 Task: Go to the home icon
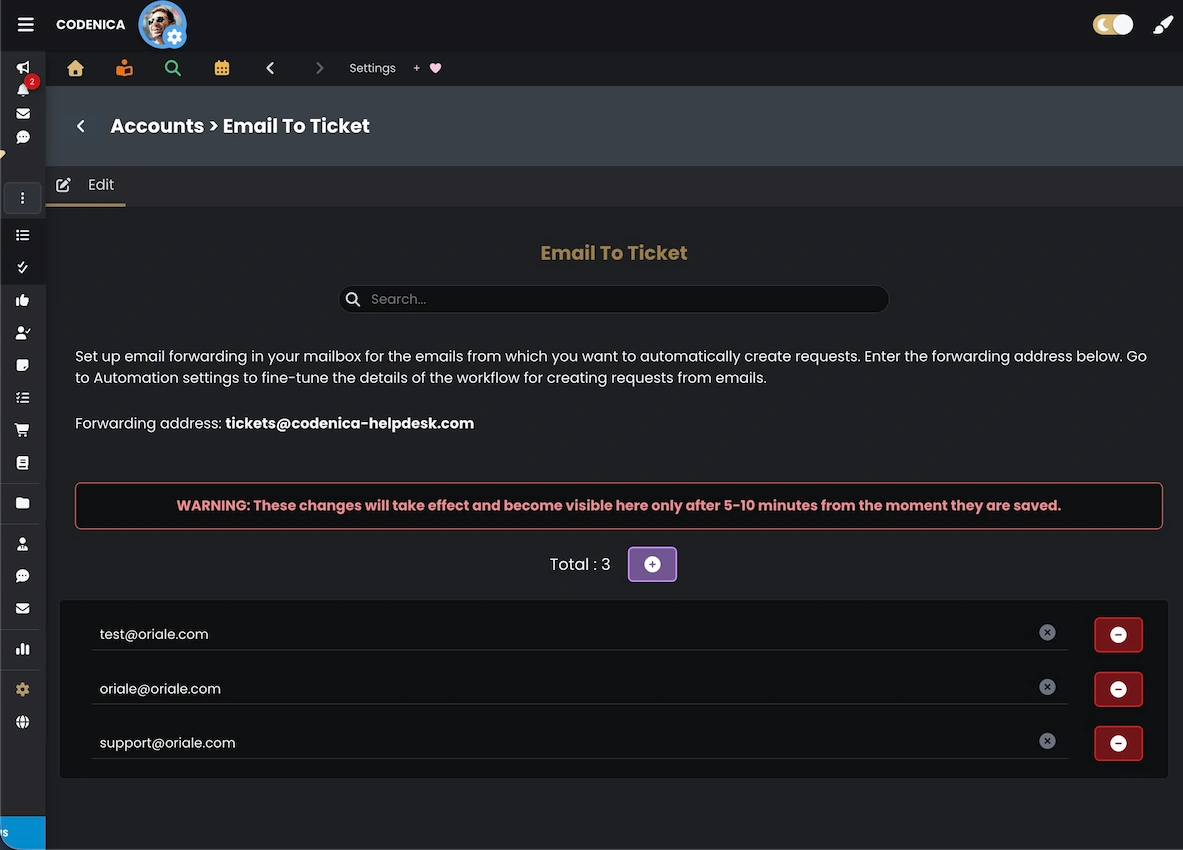click(75, 68)
